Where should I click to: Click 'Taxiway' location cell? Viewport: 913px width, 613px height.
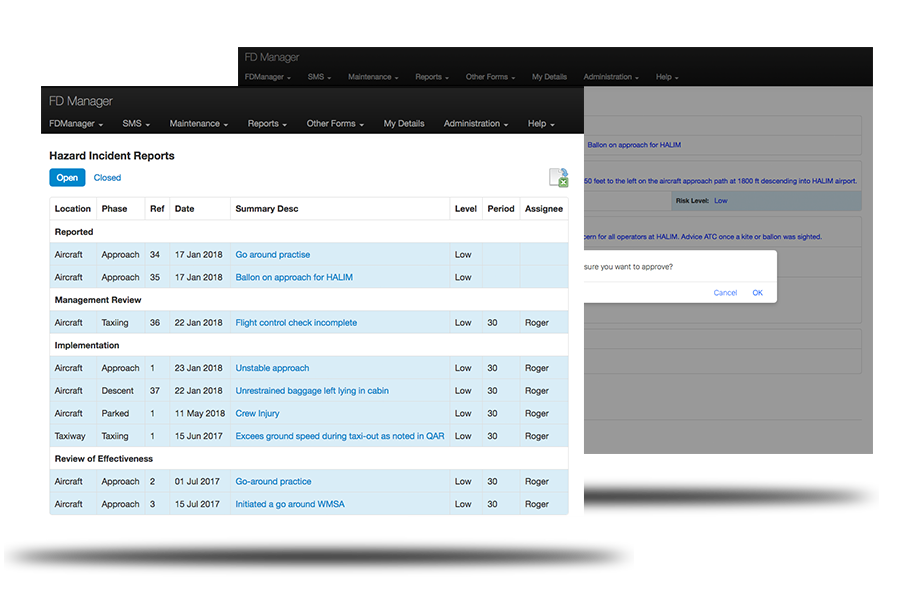click(x=73, y=436)
